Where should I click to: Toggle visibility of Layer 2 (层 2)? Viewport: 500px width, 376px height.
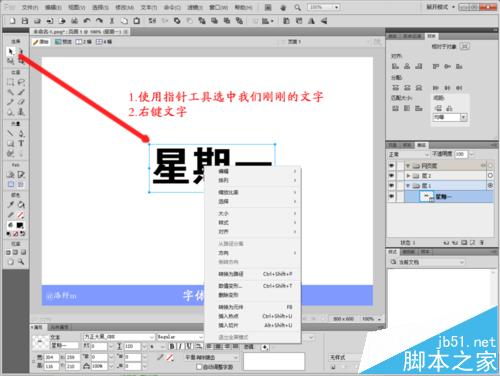391,175
